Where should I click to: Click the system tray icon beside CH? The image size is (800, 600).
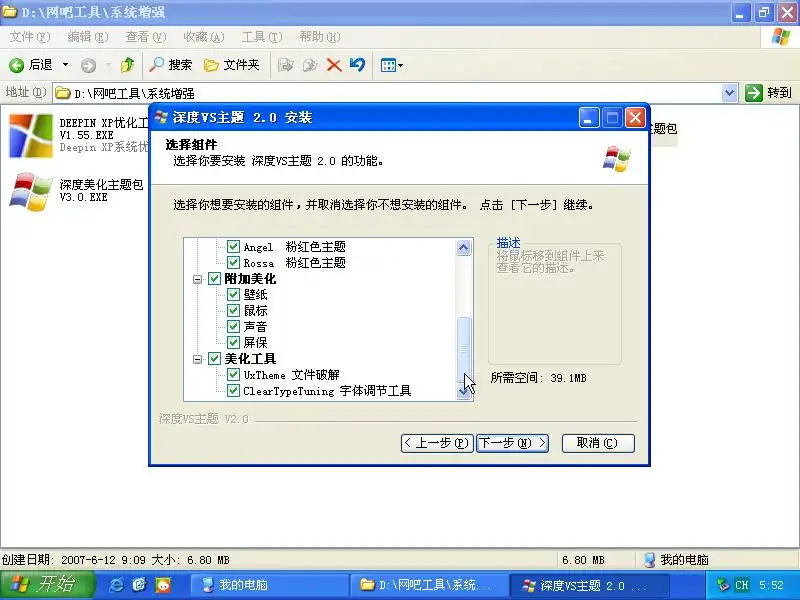pos(722,584)
